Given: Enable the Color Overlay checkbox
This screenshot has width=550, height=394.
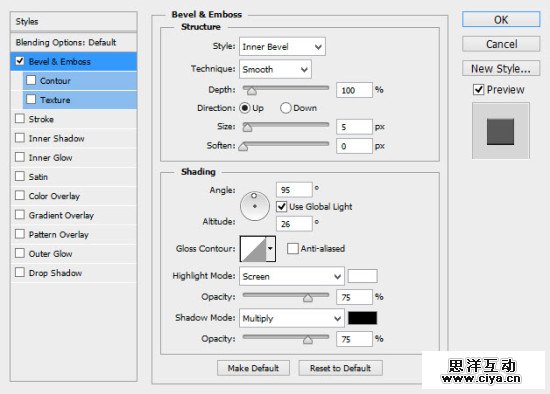Looking at the screenshot, I should (x=20, y=195).
